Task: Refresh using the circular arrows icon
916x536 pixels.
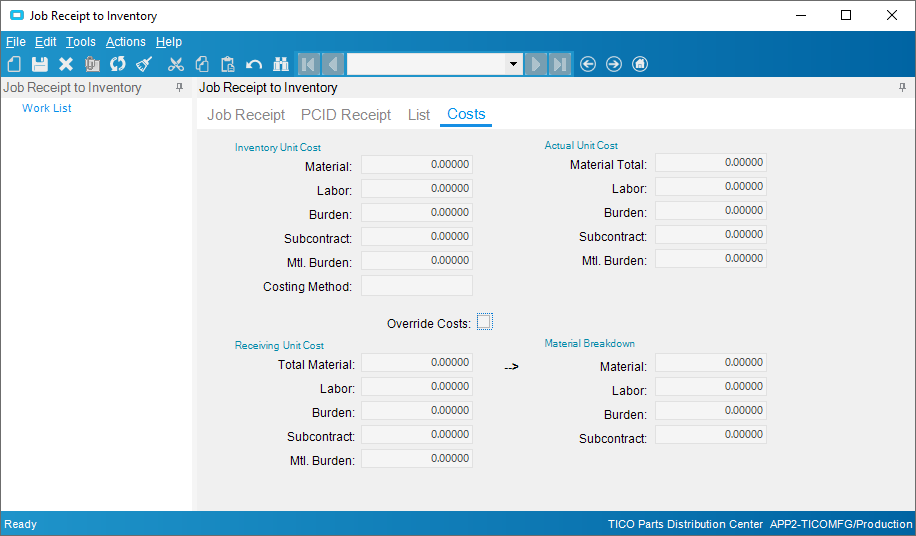Action: [117, 64]
